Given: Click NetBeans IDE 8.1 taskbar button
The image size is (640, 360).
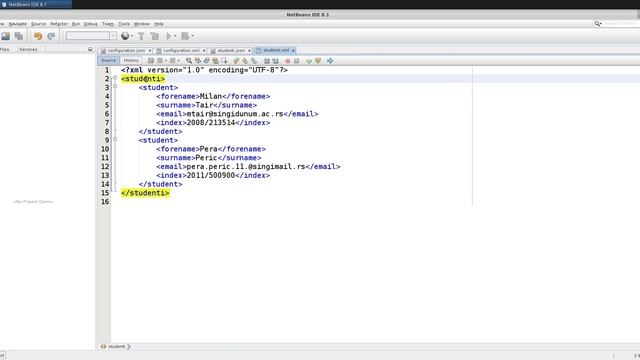Looking at the screenshot, I should (x=36, y=4).
